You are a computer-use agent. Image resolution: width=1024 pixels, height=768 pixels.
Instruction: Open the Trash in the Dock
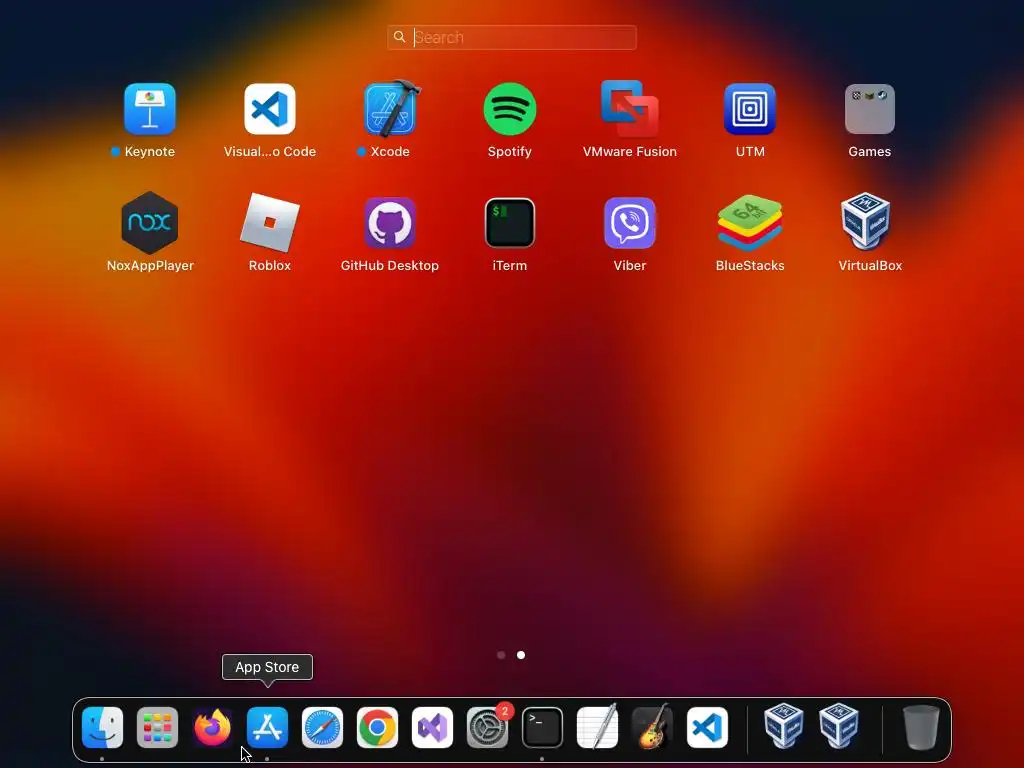click(921, 727)
